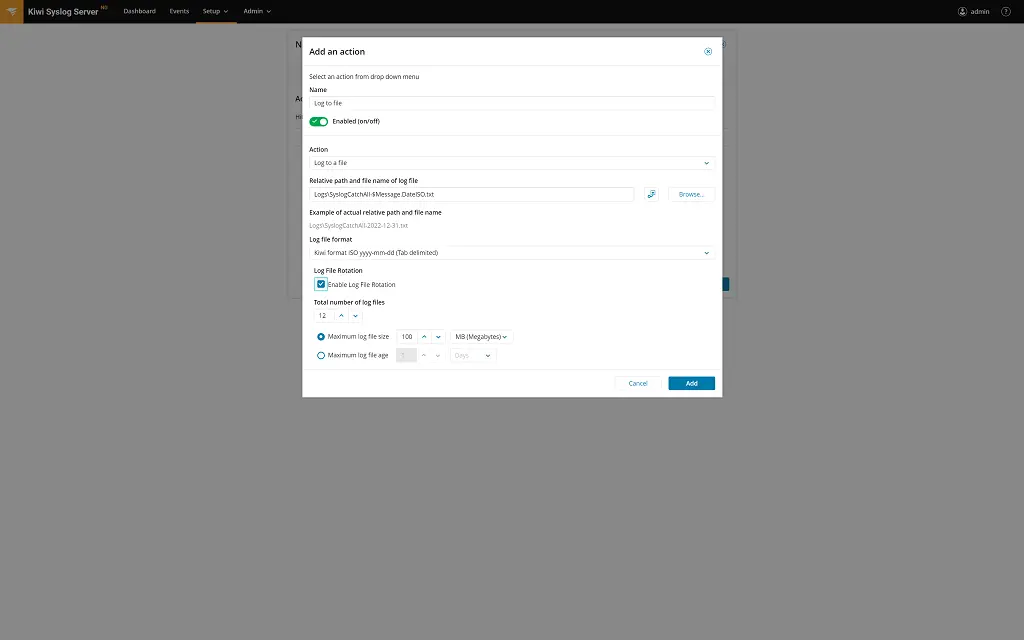1024x640 pixels.
Task: Increase total number of log files
Action: pyautogui.click(x=341, y=315)
